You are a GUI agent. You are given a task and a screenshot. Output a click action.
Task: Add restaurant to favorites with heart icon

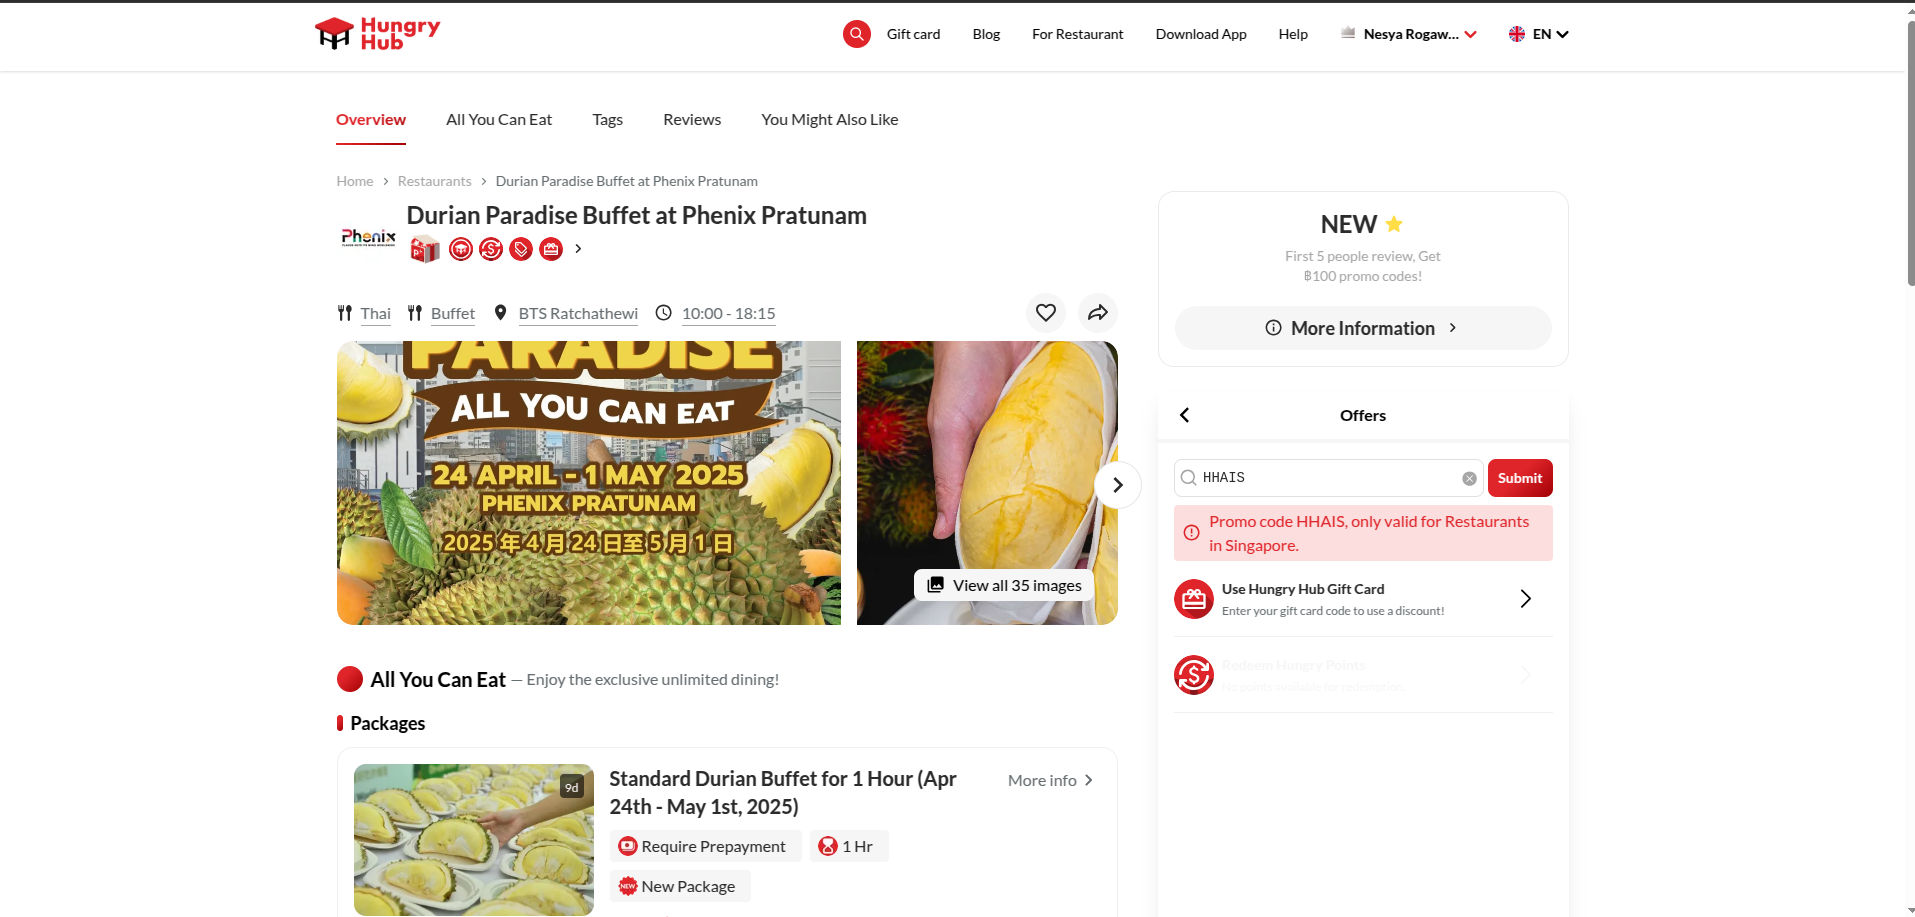coord(1045,313)
